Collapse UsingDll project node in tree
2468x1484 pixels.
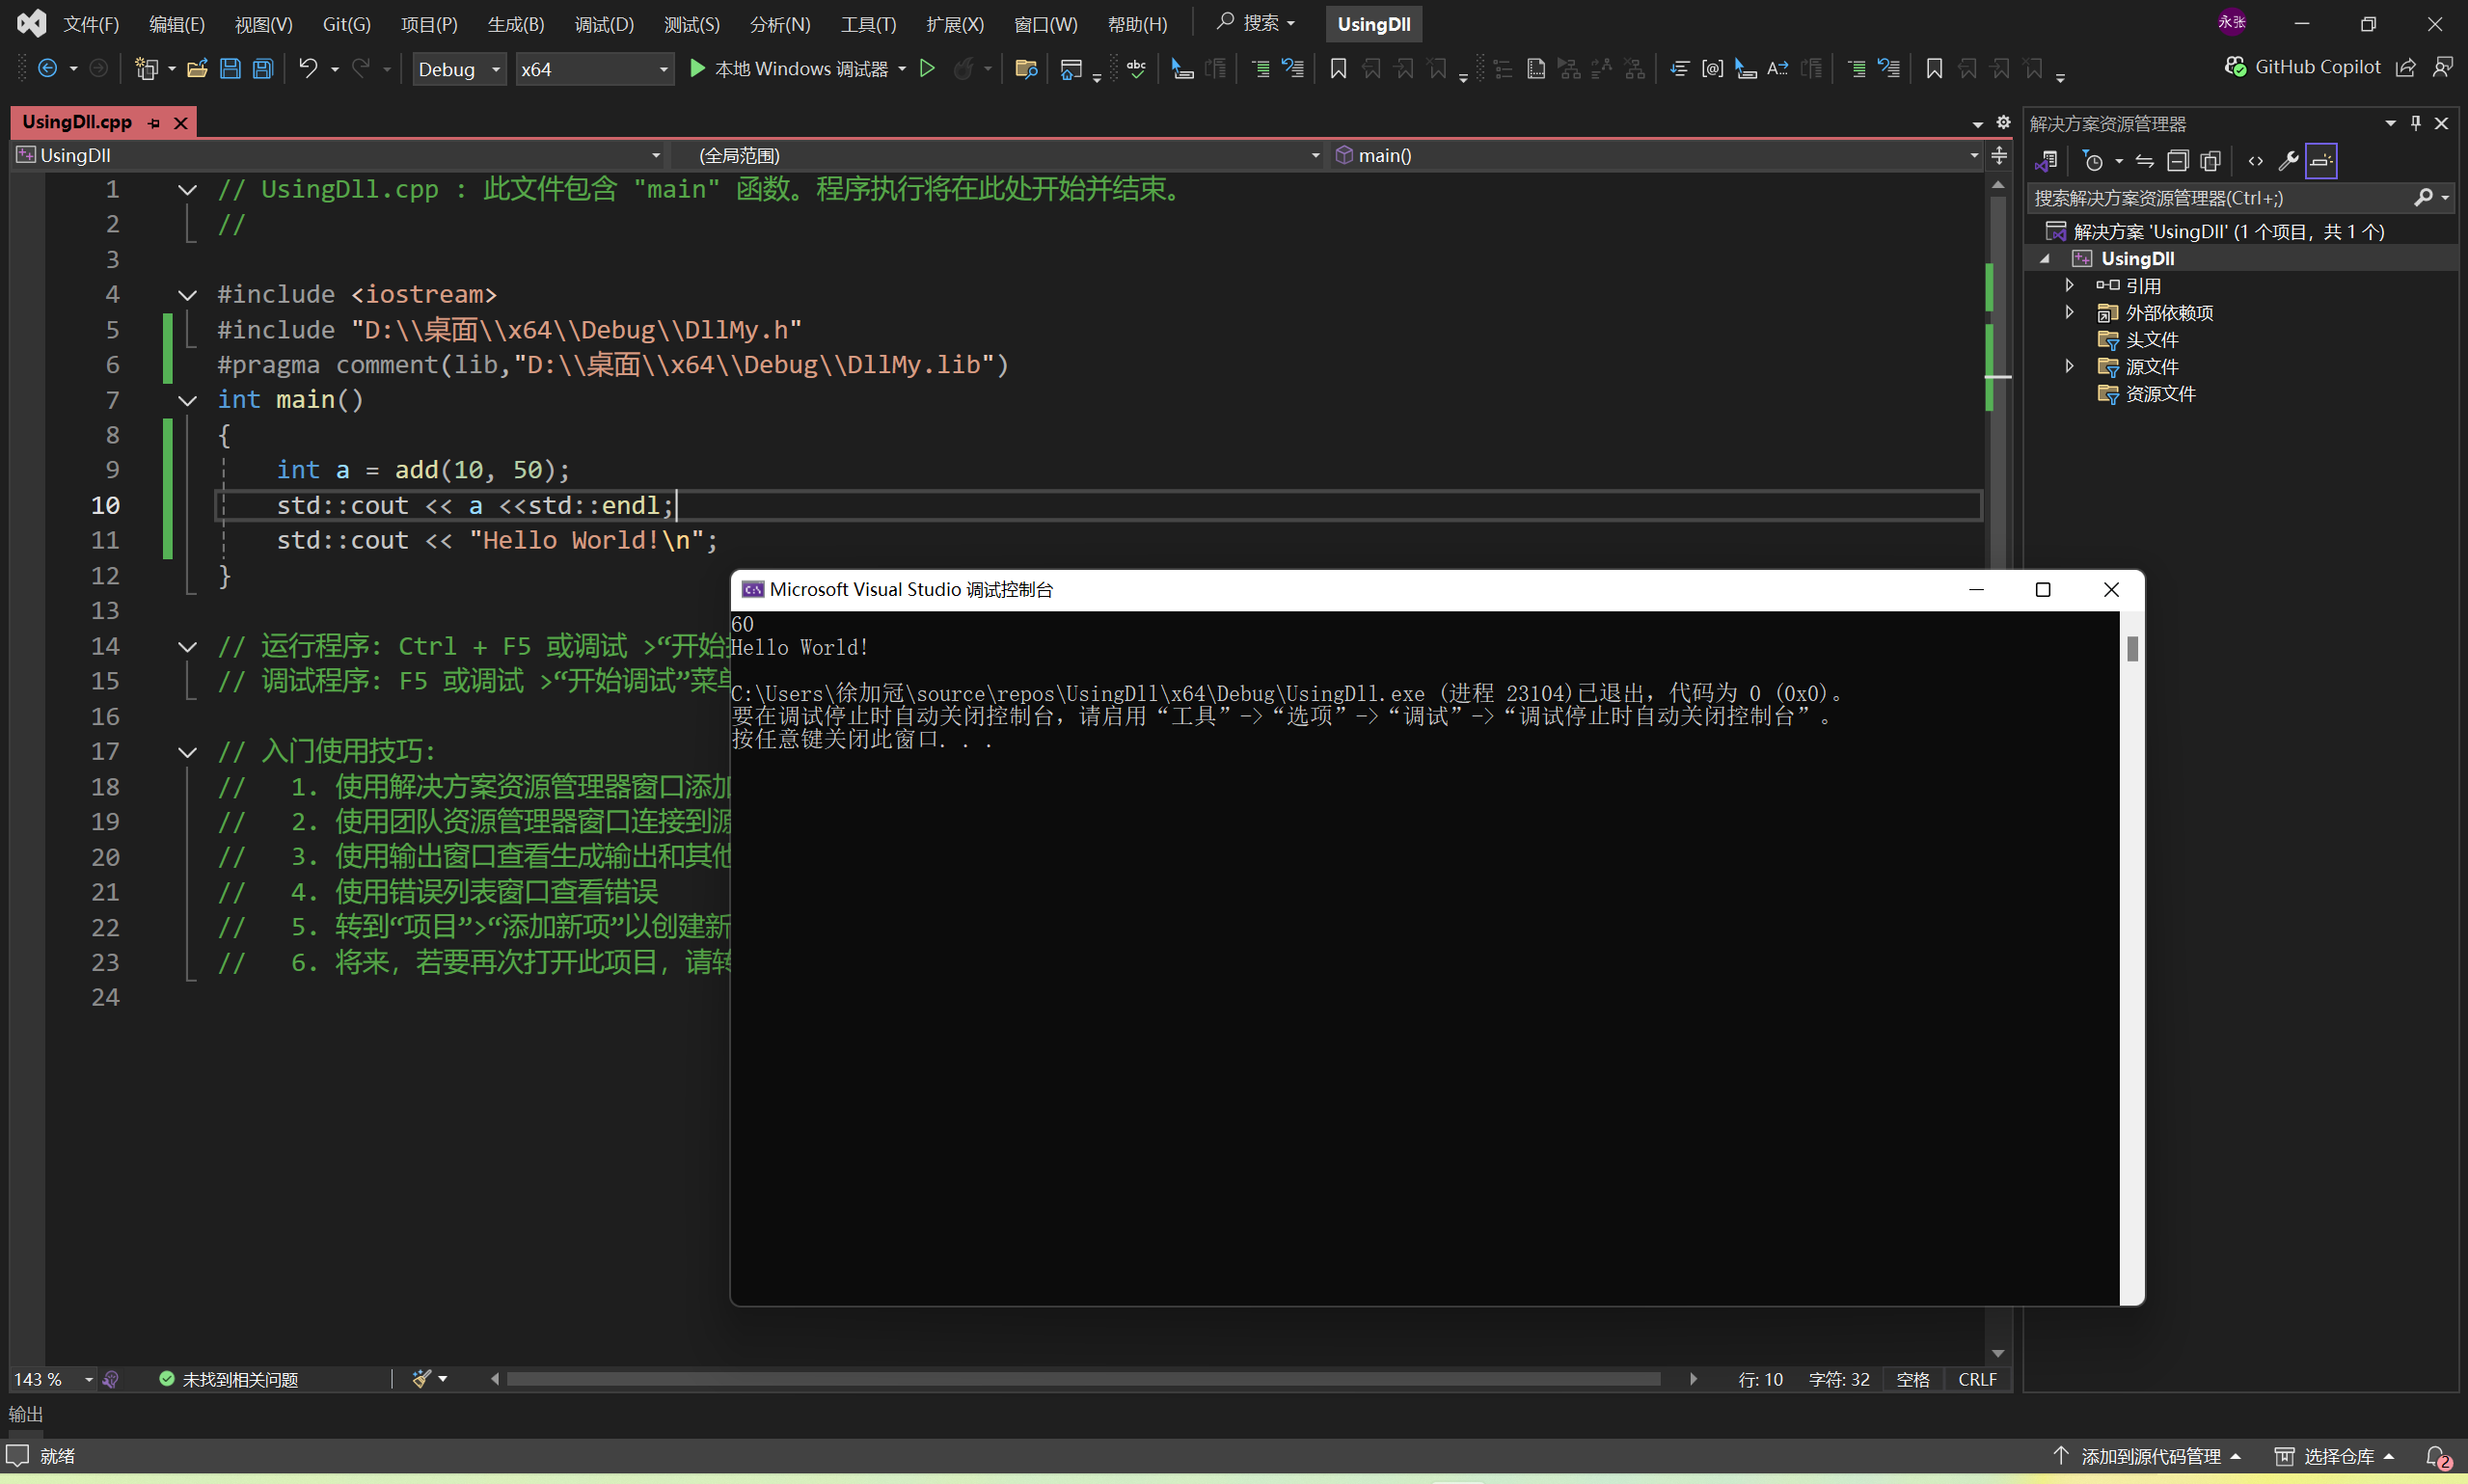click(2046, 259)
